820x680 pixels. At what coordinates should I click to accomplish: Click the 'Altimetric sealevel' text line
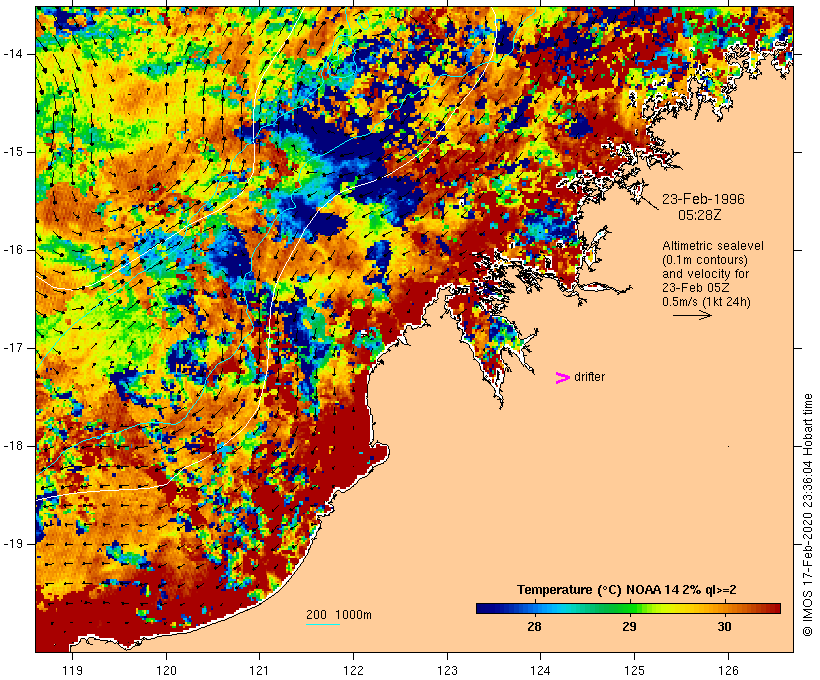[713, 246]
